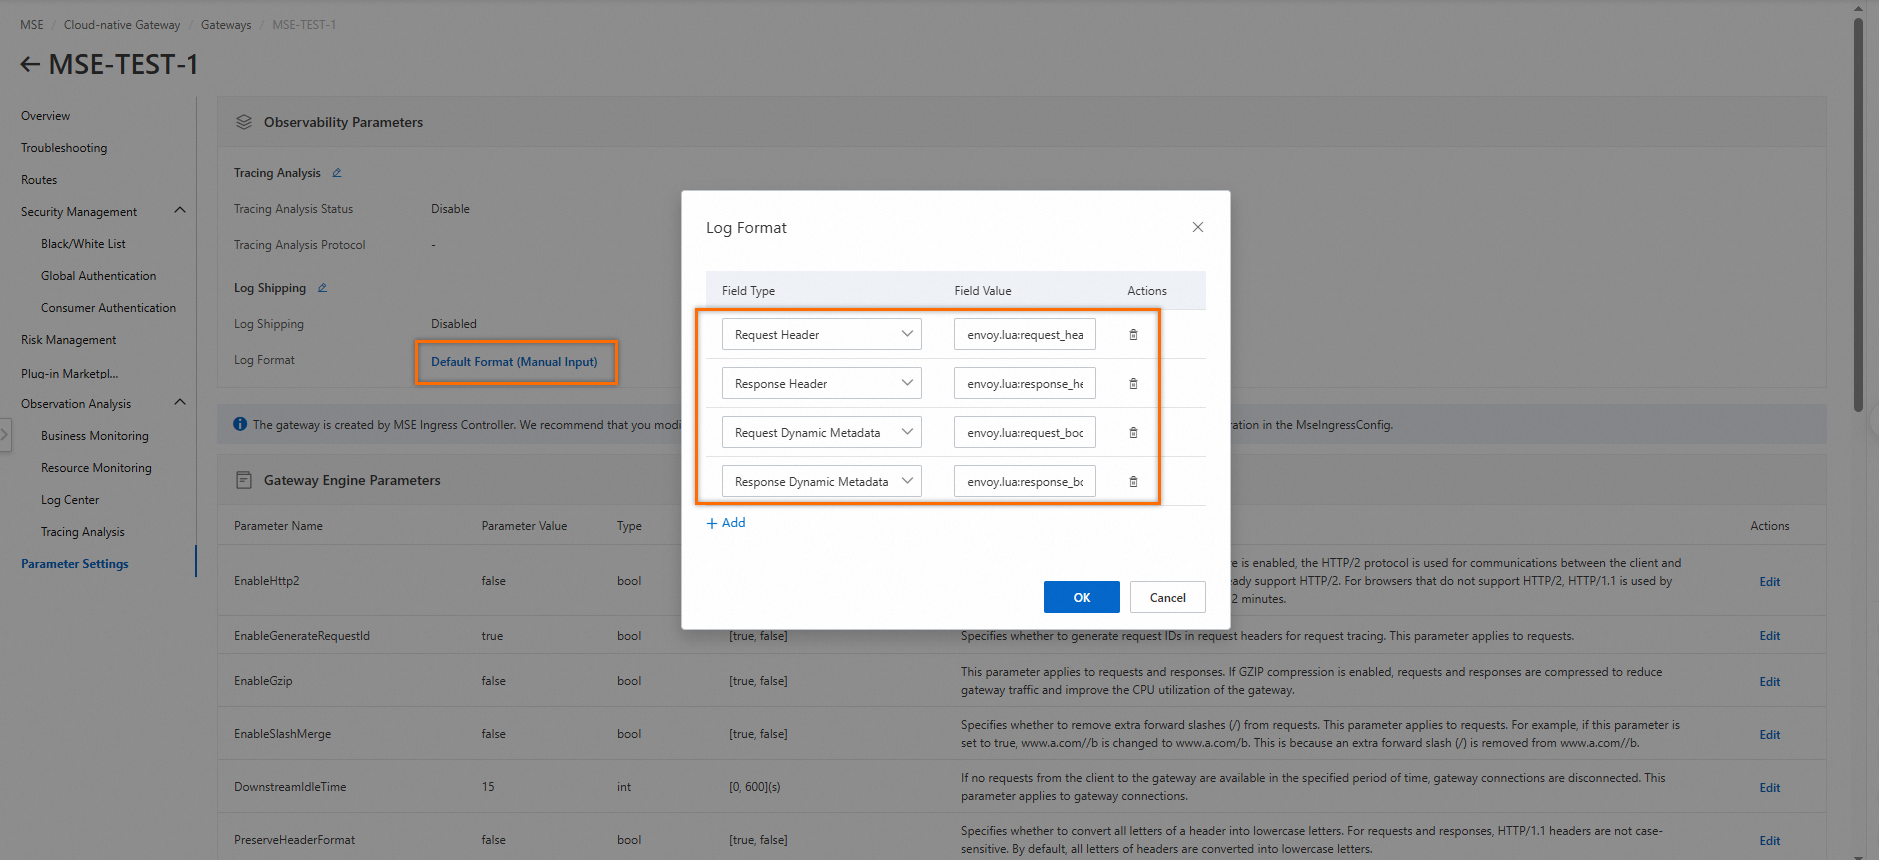This screenshot has width=1879, height=860.
Task: Click the envoy.lua:request_bod value field
Action: (1025, 432)
